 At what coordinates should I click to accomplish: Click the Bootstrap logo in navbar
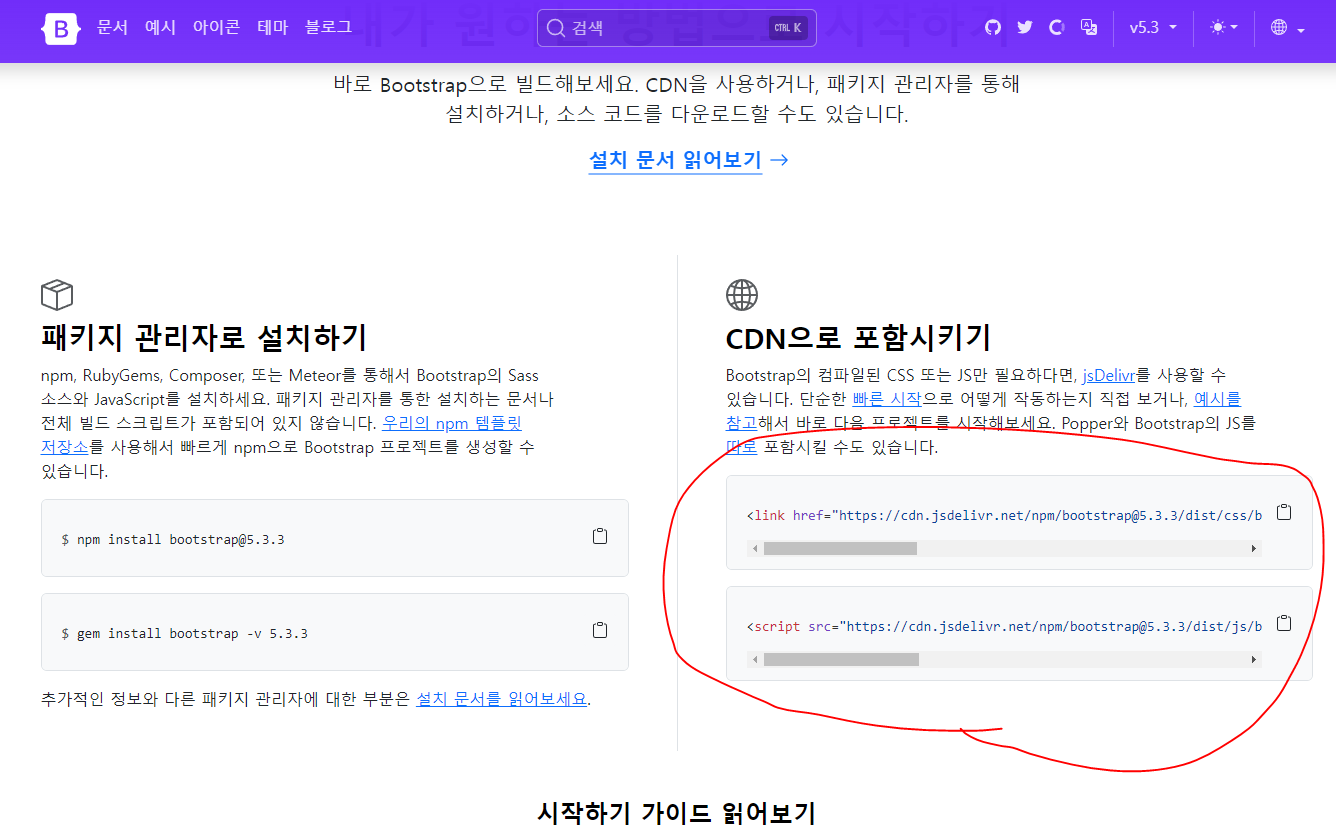click(x=60, y=28)
